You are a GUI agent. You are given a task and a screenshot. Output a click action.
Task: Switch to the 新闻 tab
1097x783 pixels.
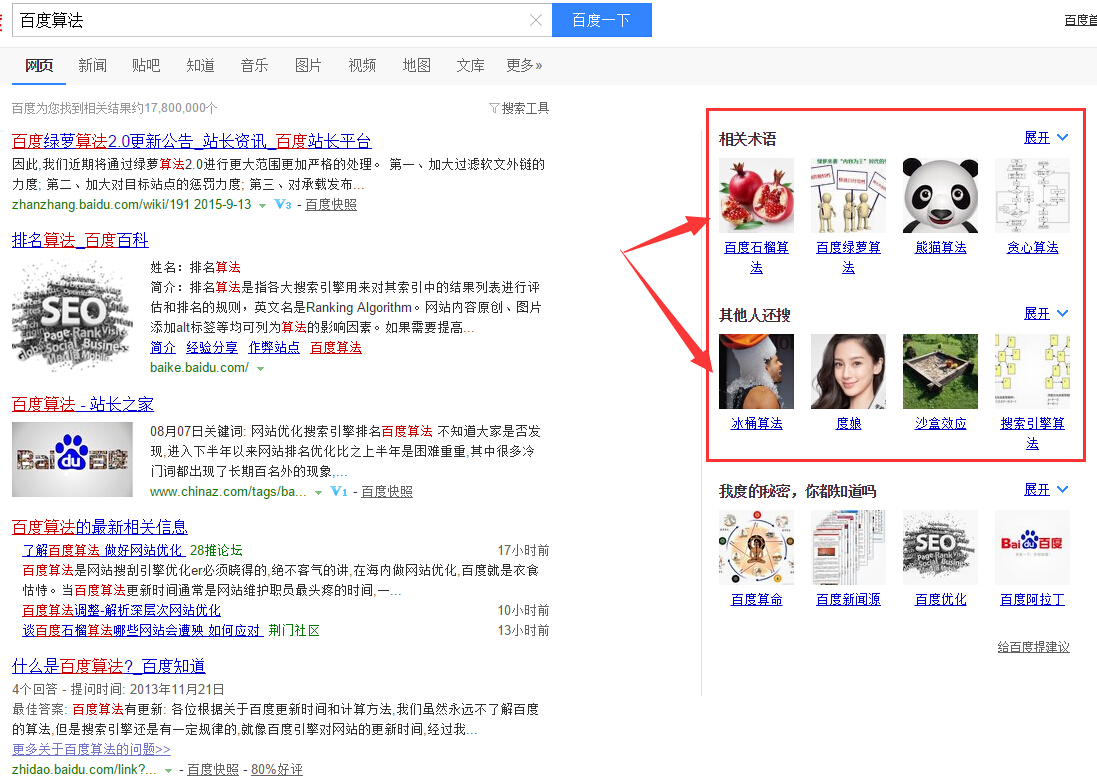[92, 65]
